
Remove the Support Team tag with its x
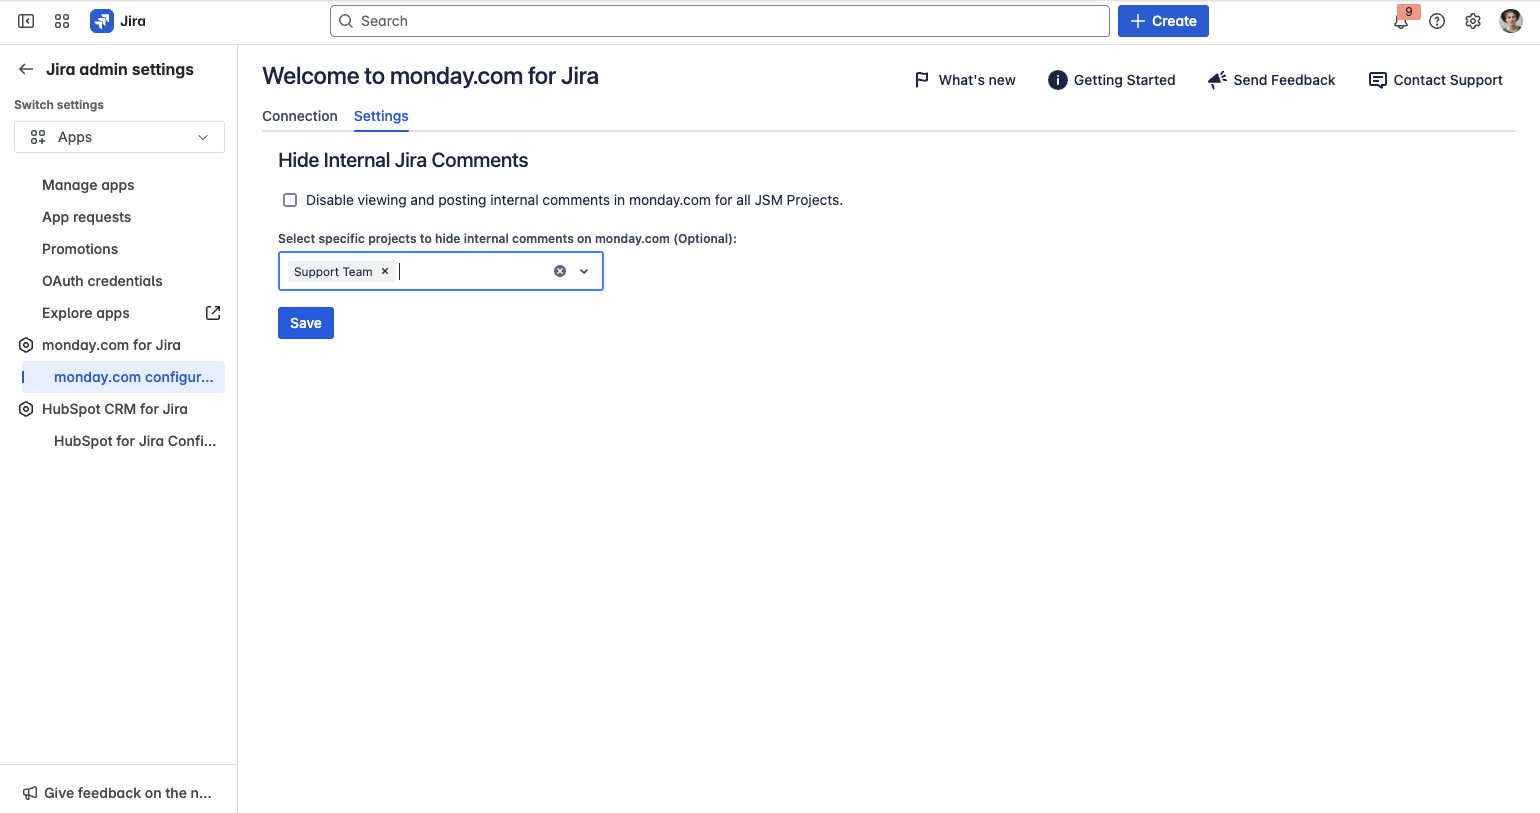point(385,271)
